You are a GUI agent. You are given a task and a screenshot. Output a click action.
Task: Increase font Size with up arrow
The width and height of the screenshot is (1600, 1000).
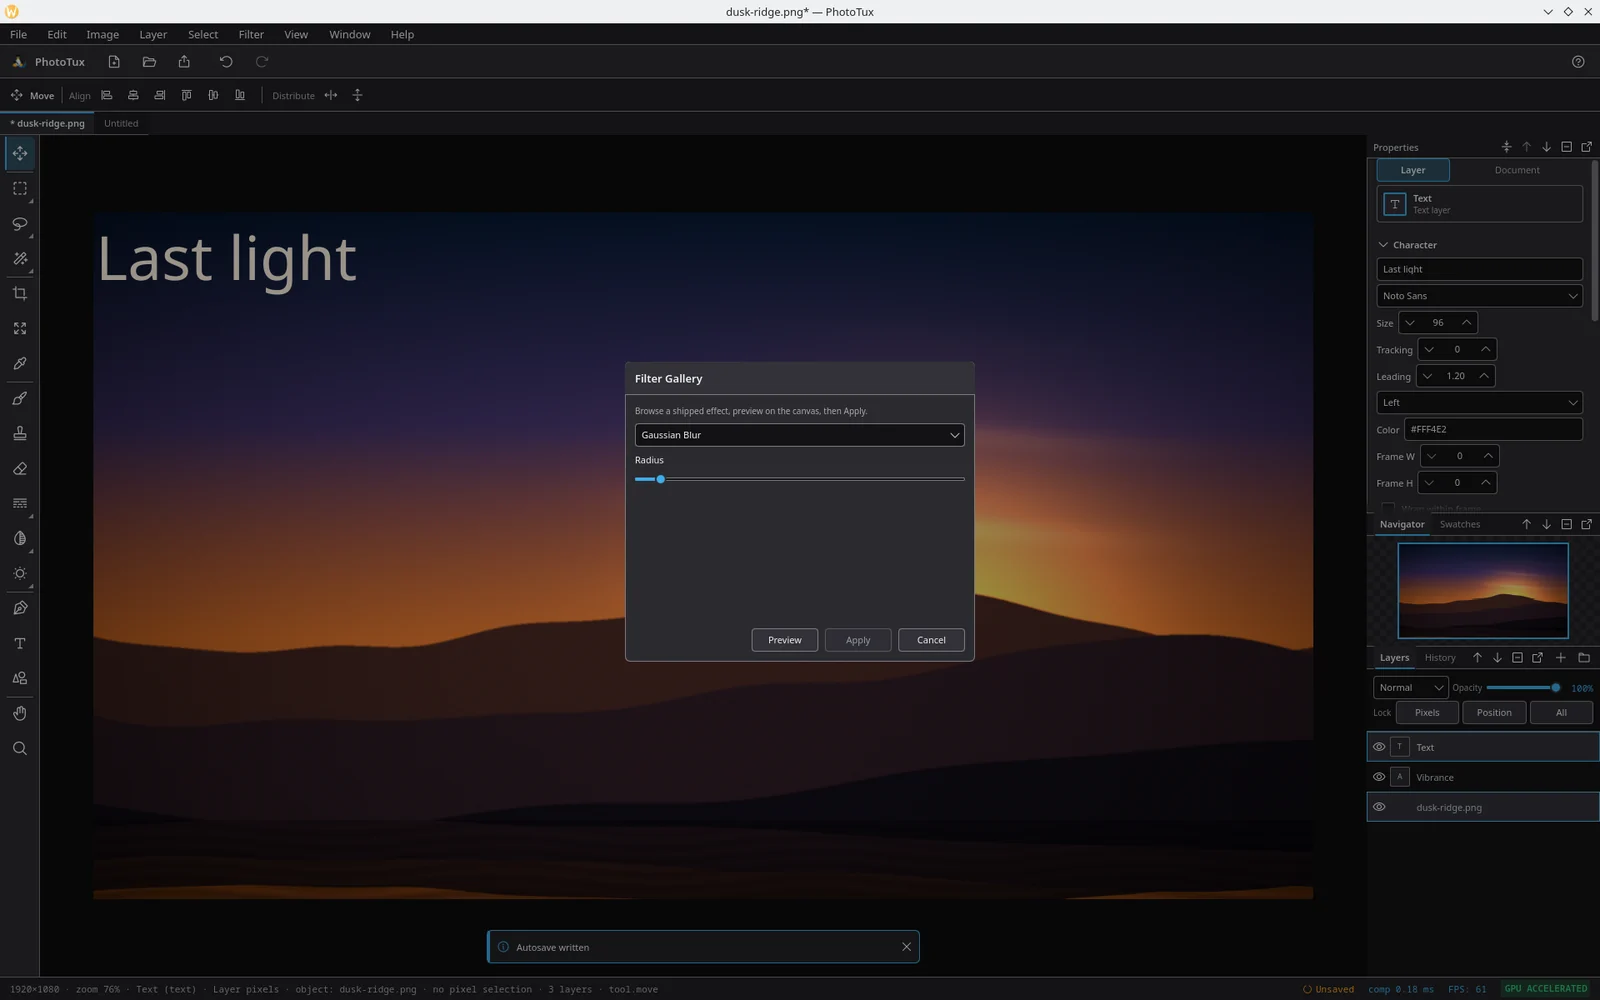[1466, 323]
